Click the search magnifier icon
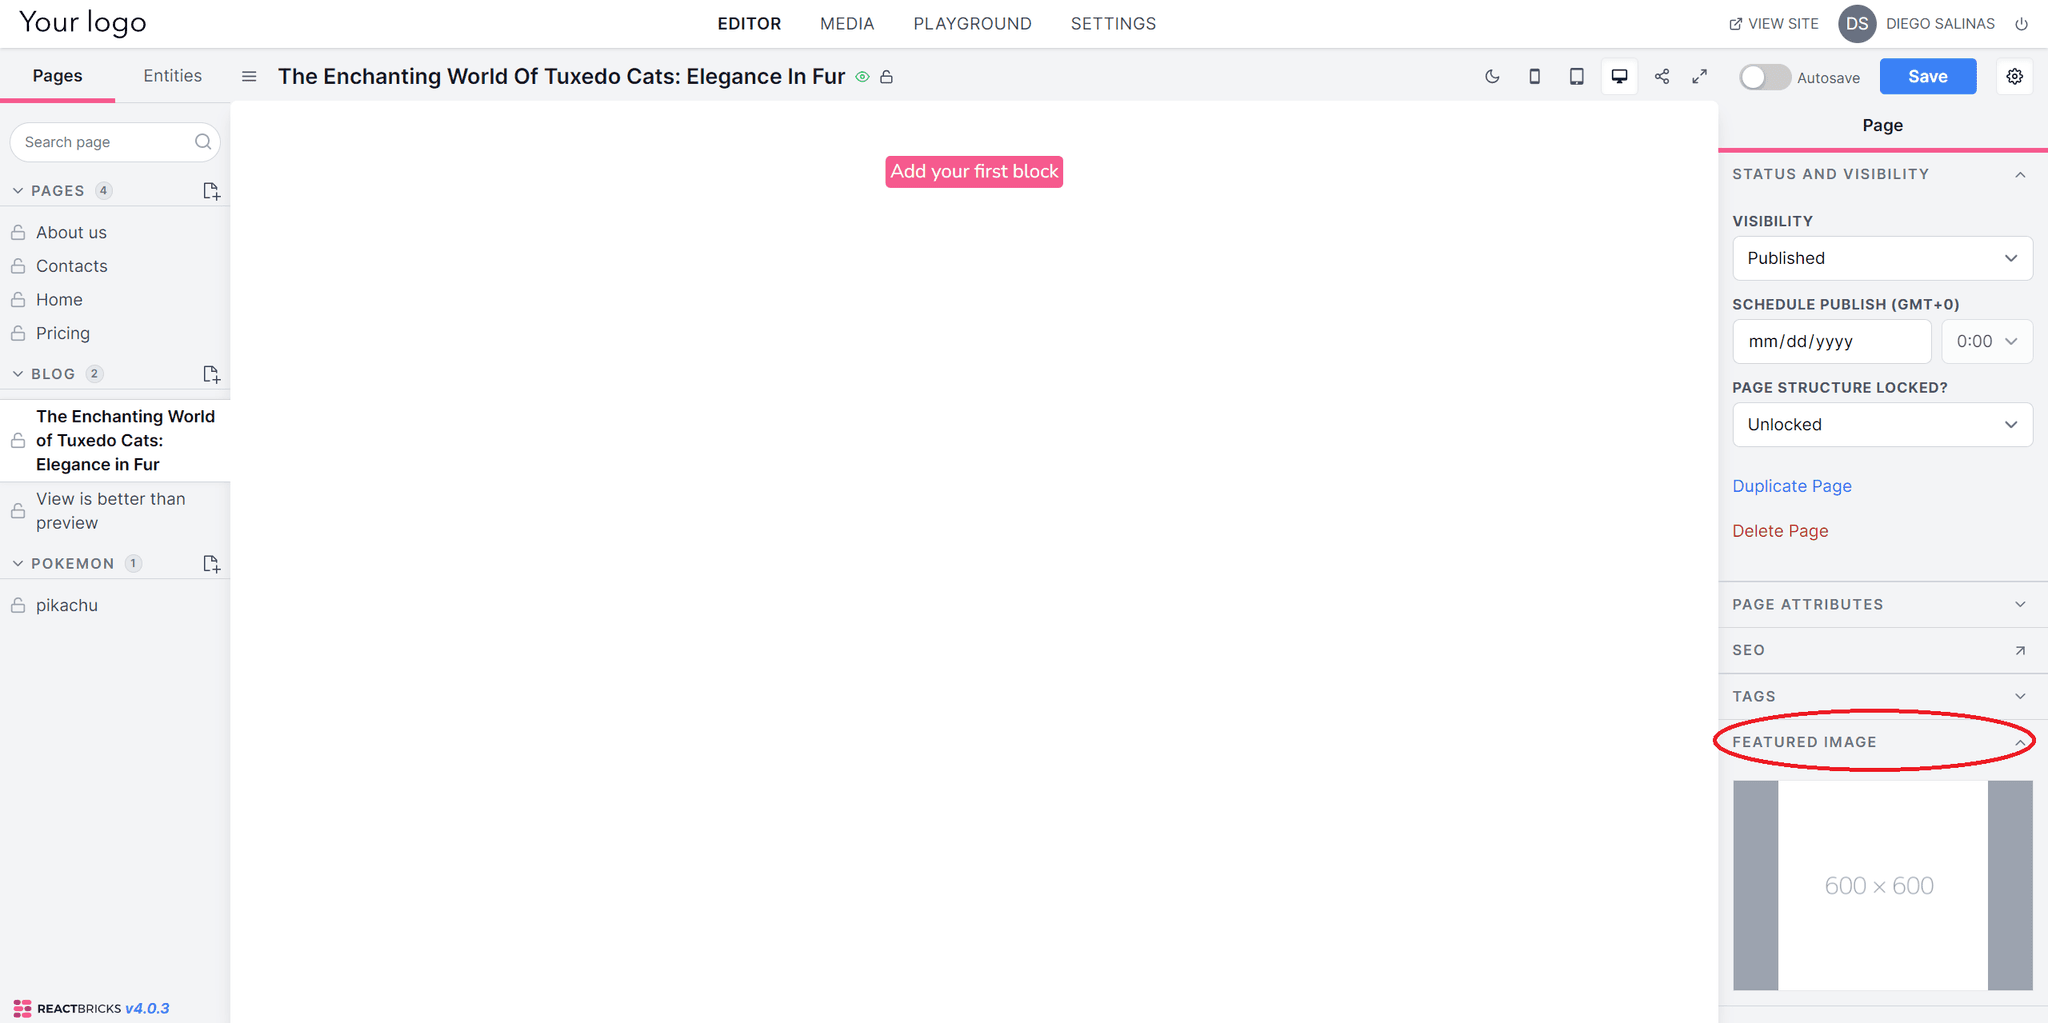The image size is (2048, 1023). 203,142
